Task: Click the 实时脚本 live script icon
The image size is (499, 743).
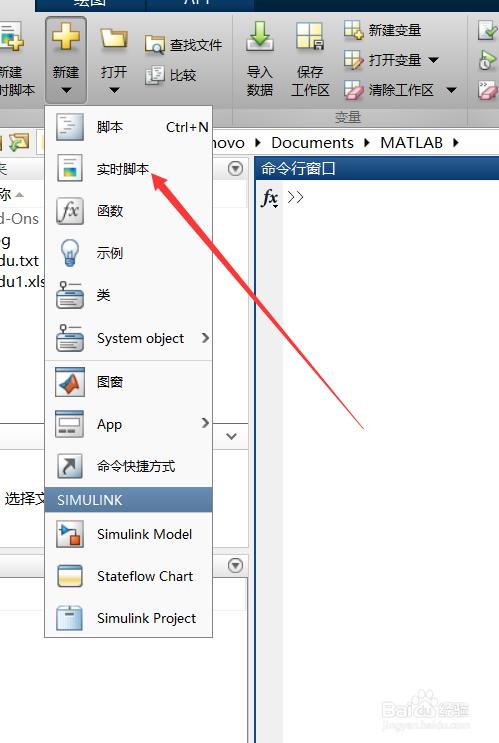Action: [70, 168]
